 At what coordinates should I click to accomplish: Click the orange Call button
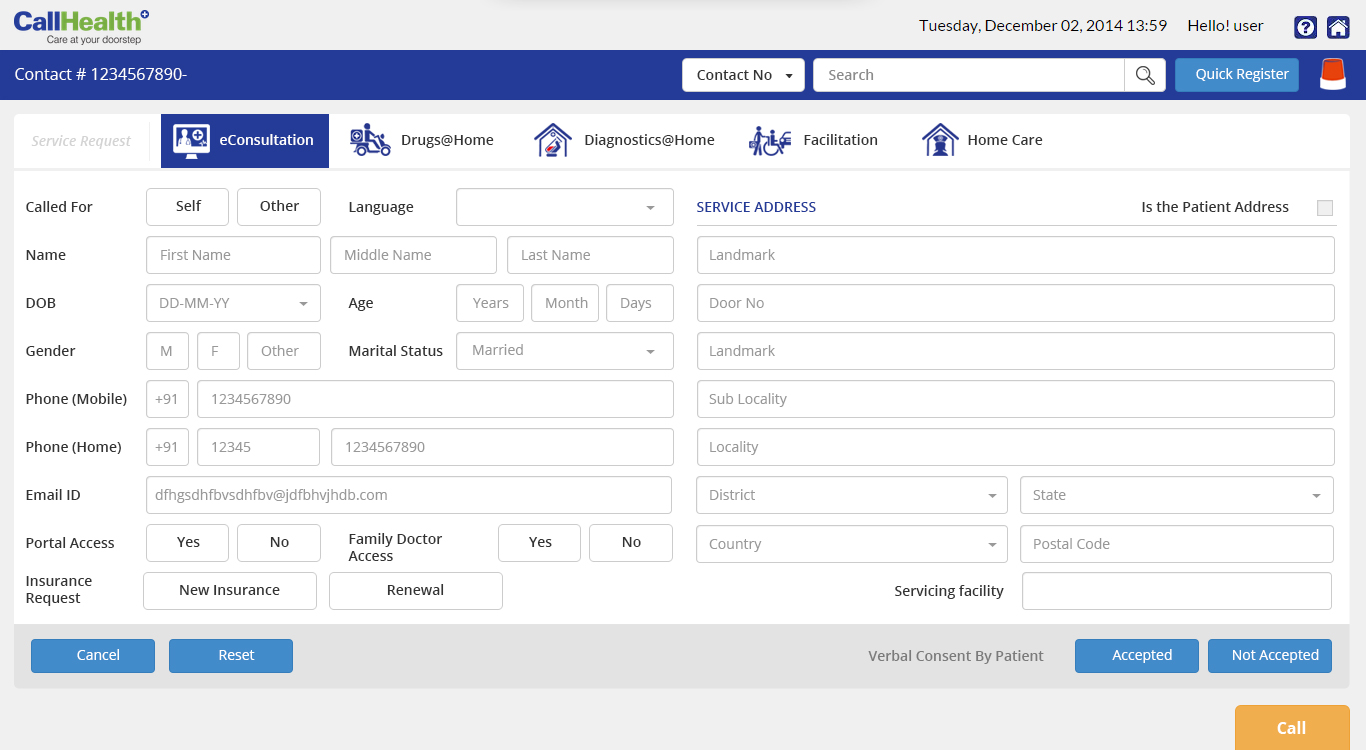pos(1290,728)
